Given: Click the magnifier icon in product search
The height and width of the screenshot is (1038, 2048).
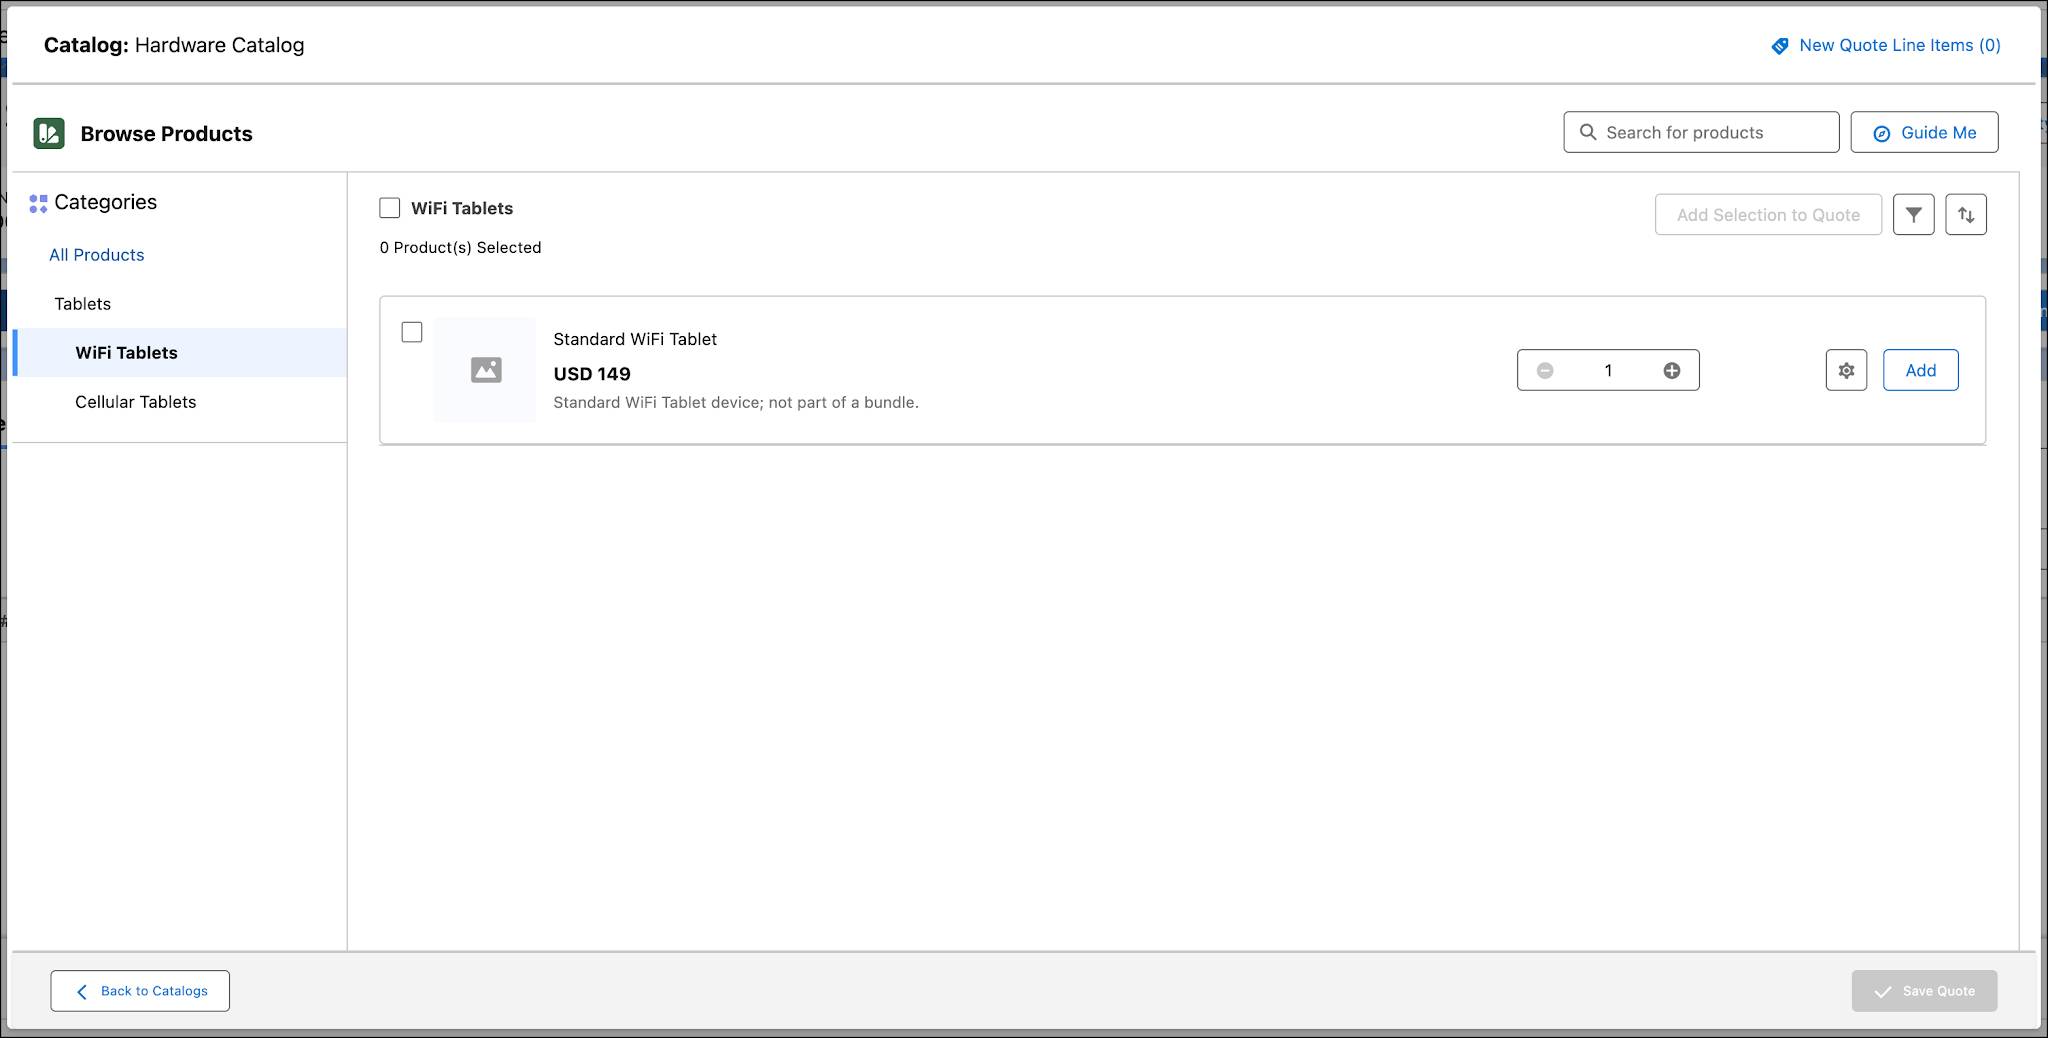Looking at the screenshot, I should coord(1587,132).
